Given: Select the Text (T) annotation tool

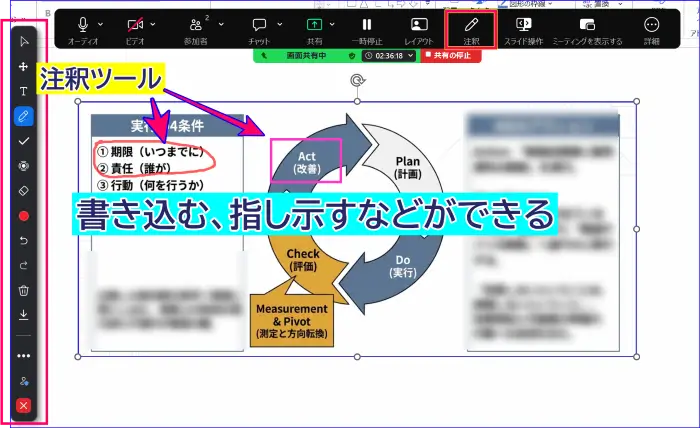Looking at the screenshot, I should [x=24, y=91].
